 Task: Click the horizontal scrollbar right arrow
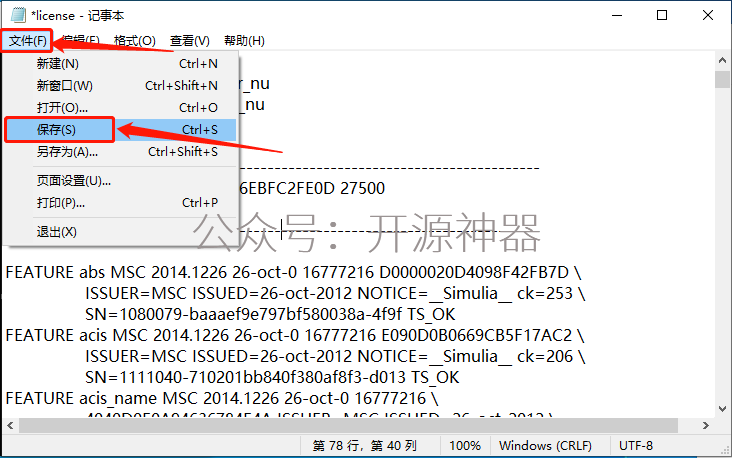tap(705, 425)
